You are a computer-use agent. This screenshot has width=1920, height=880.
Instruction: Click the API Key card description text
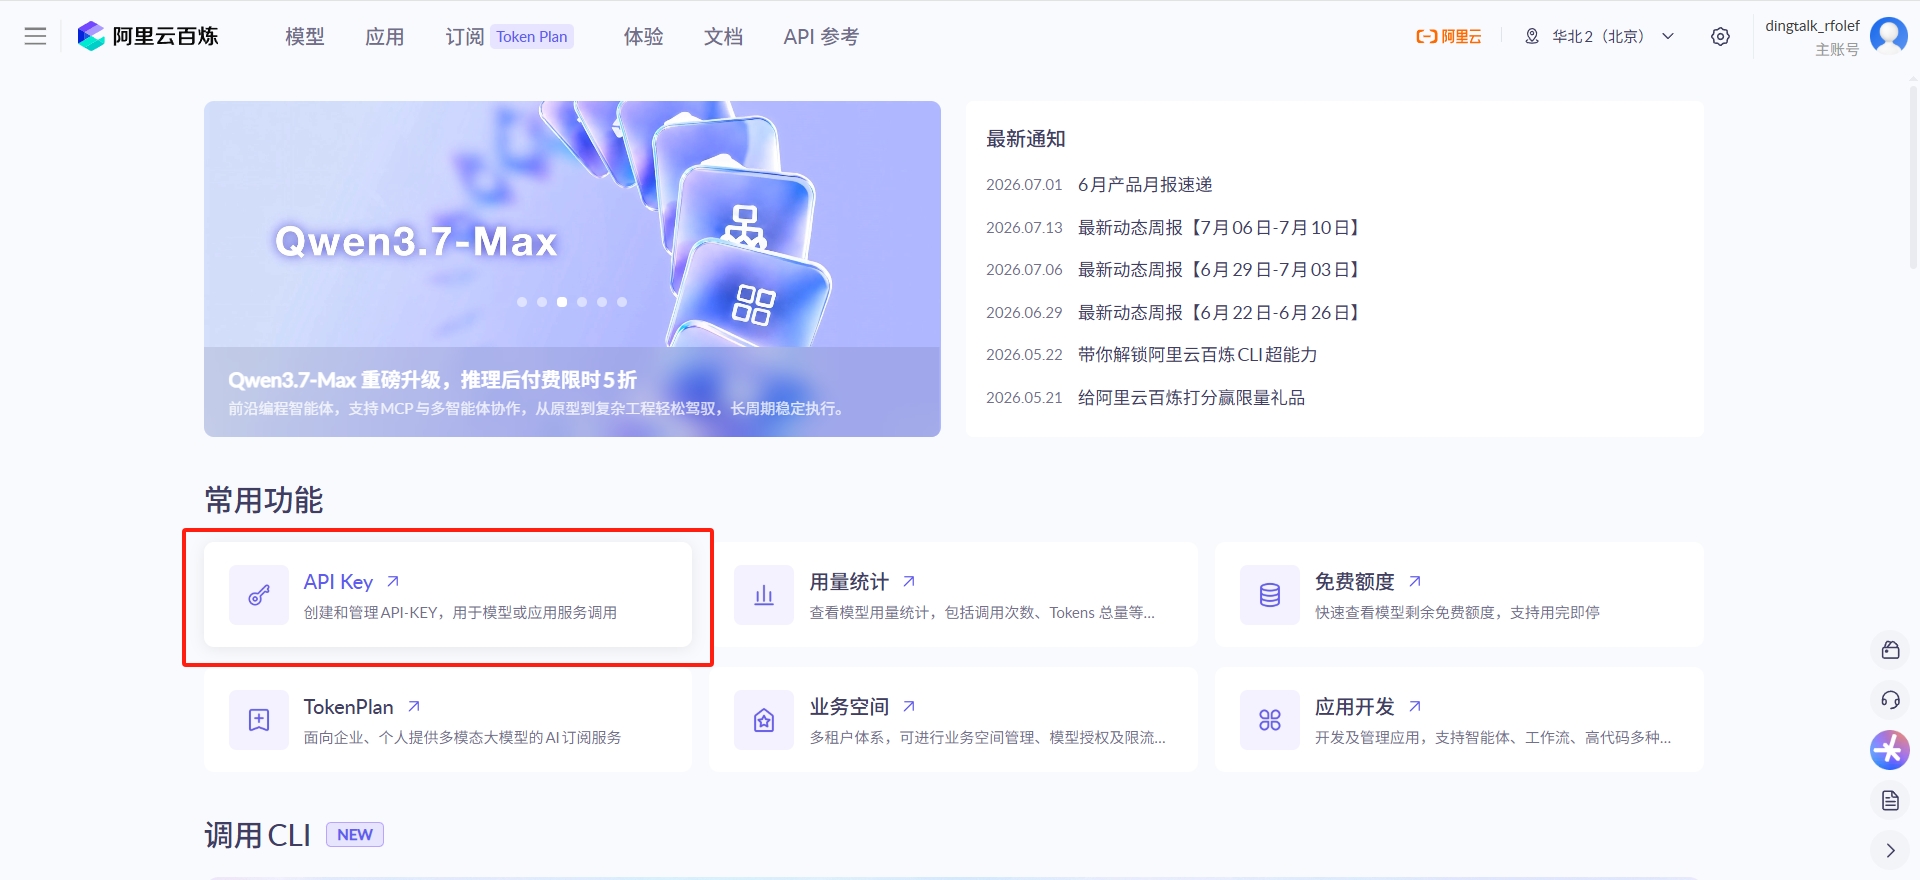tap(460, 613)
